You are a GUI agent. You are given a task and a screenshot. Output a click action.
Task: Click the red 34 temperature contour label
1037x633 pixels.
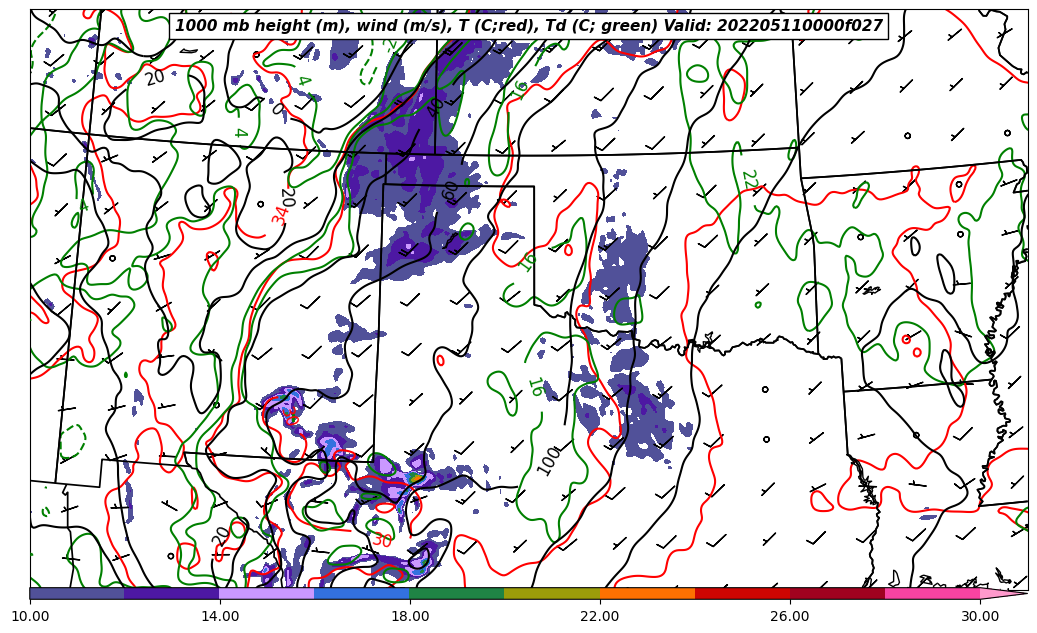280,214
